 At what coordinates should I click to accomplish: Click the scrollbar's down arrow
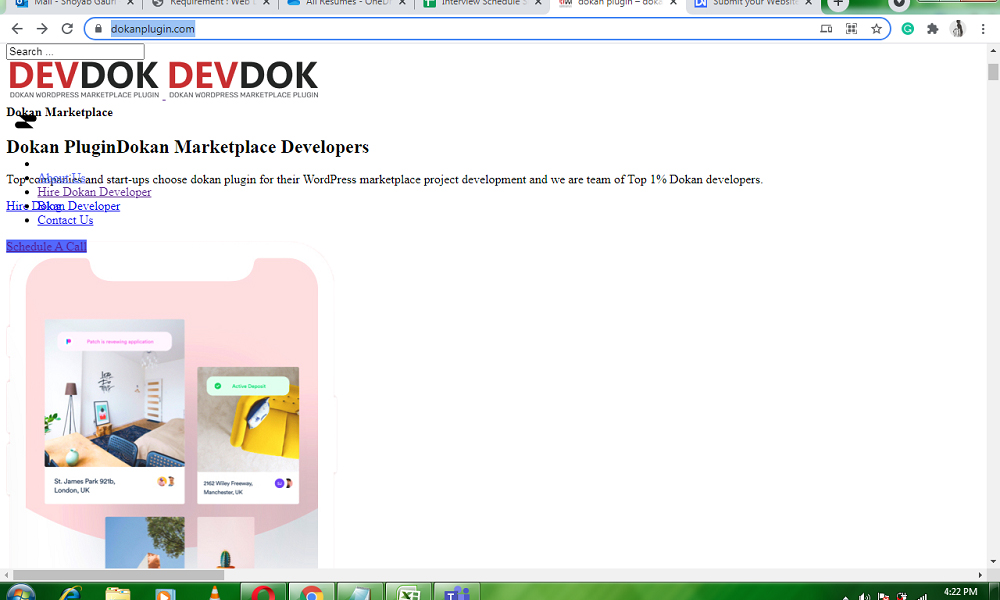(993, 562)
